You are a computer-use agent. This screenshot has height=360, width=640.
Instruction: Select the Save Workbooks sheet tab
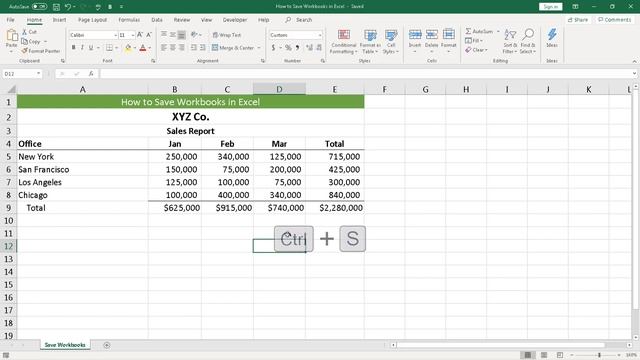click(65, 345)
